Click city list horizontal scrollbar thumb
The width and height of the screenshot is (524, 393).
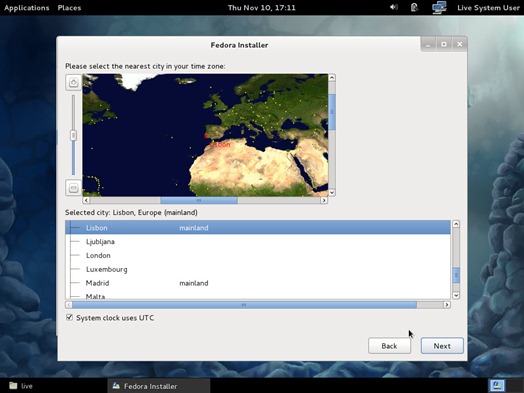(244, 305)
